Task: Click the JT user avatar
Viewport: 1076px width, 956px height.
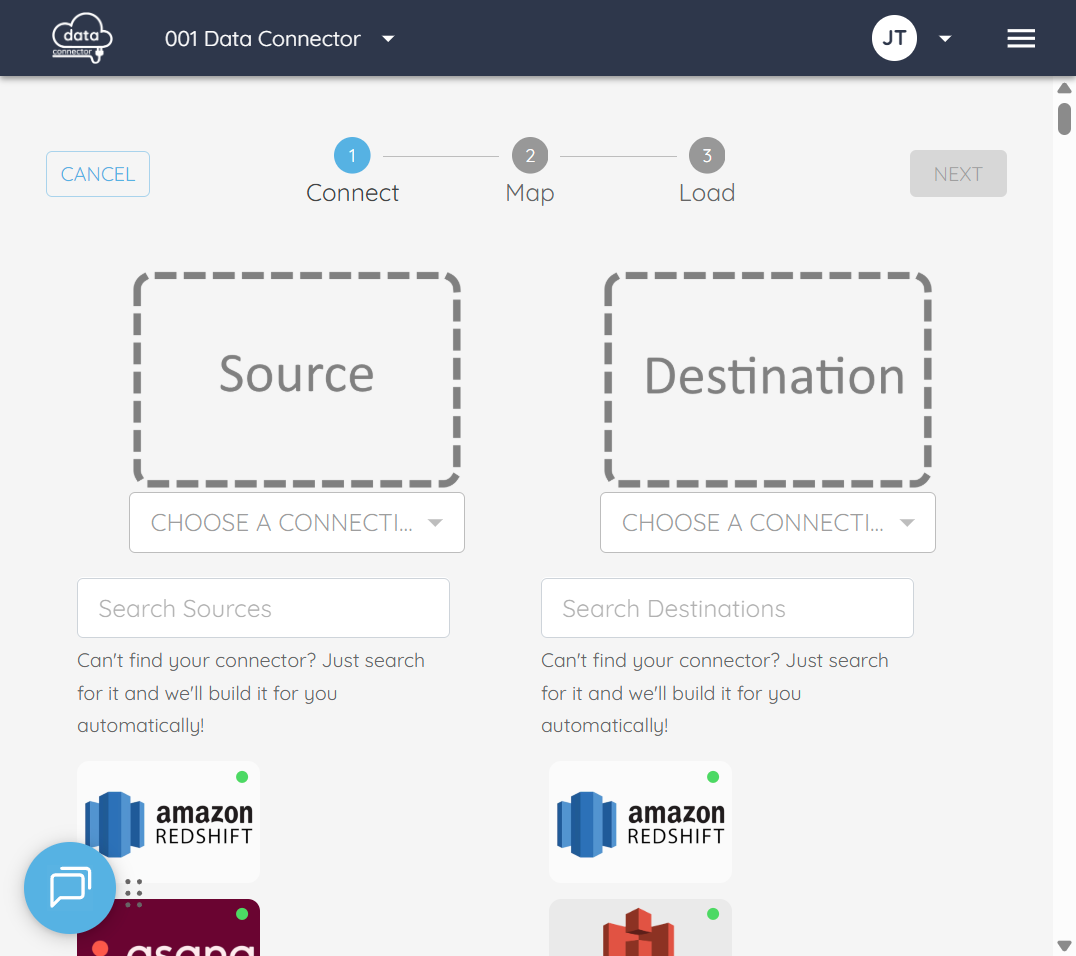Action: pyautogui.click(x=894, y=38)
